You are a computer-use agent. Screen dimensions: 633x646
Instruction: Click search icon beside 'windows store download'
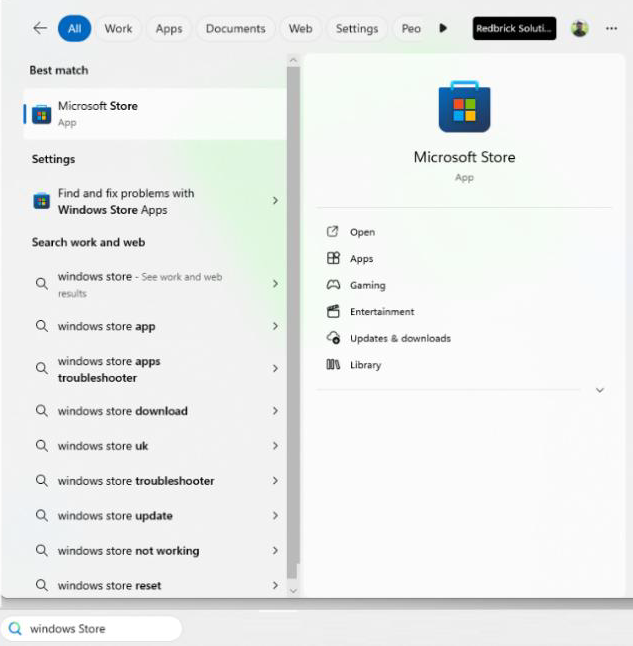click(42, 410)
